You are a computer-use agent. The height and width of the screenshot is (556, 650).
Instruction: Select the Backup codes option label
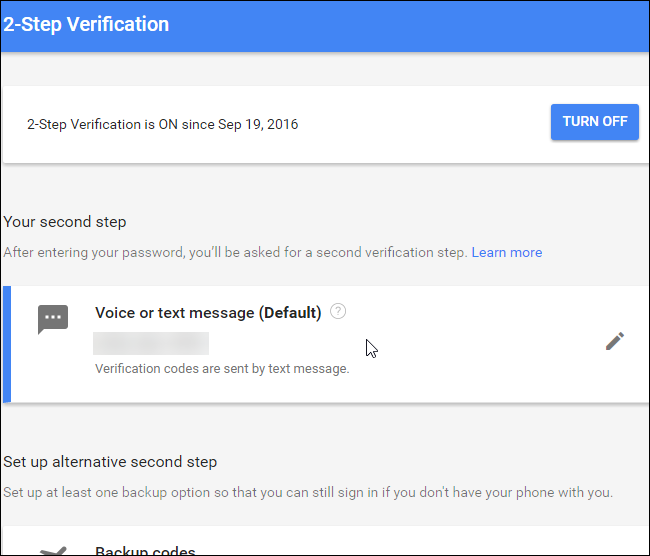(145, 550)
